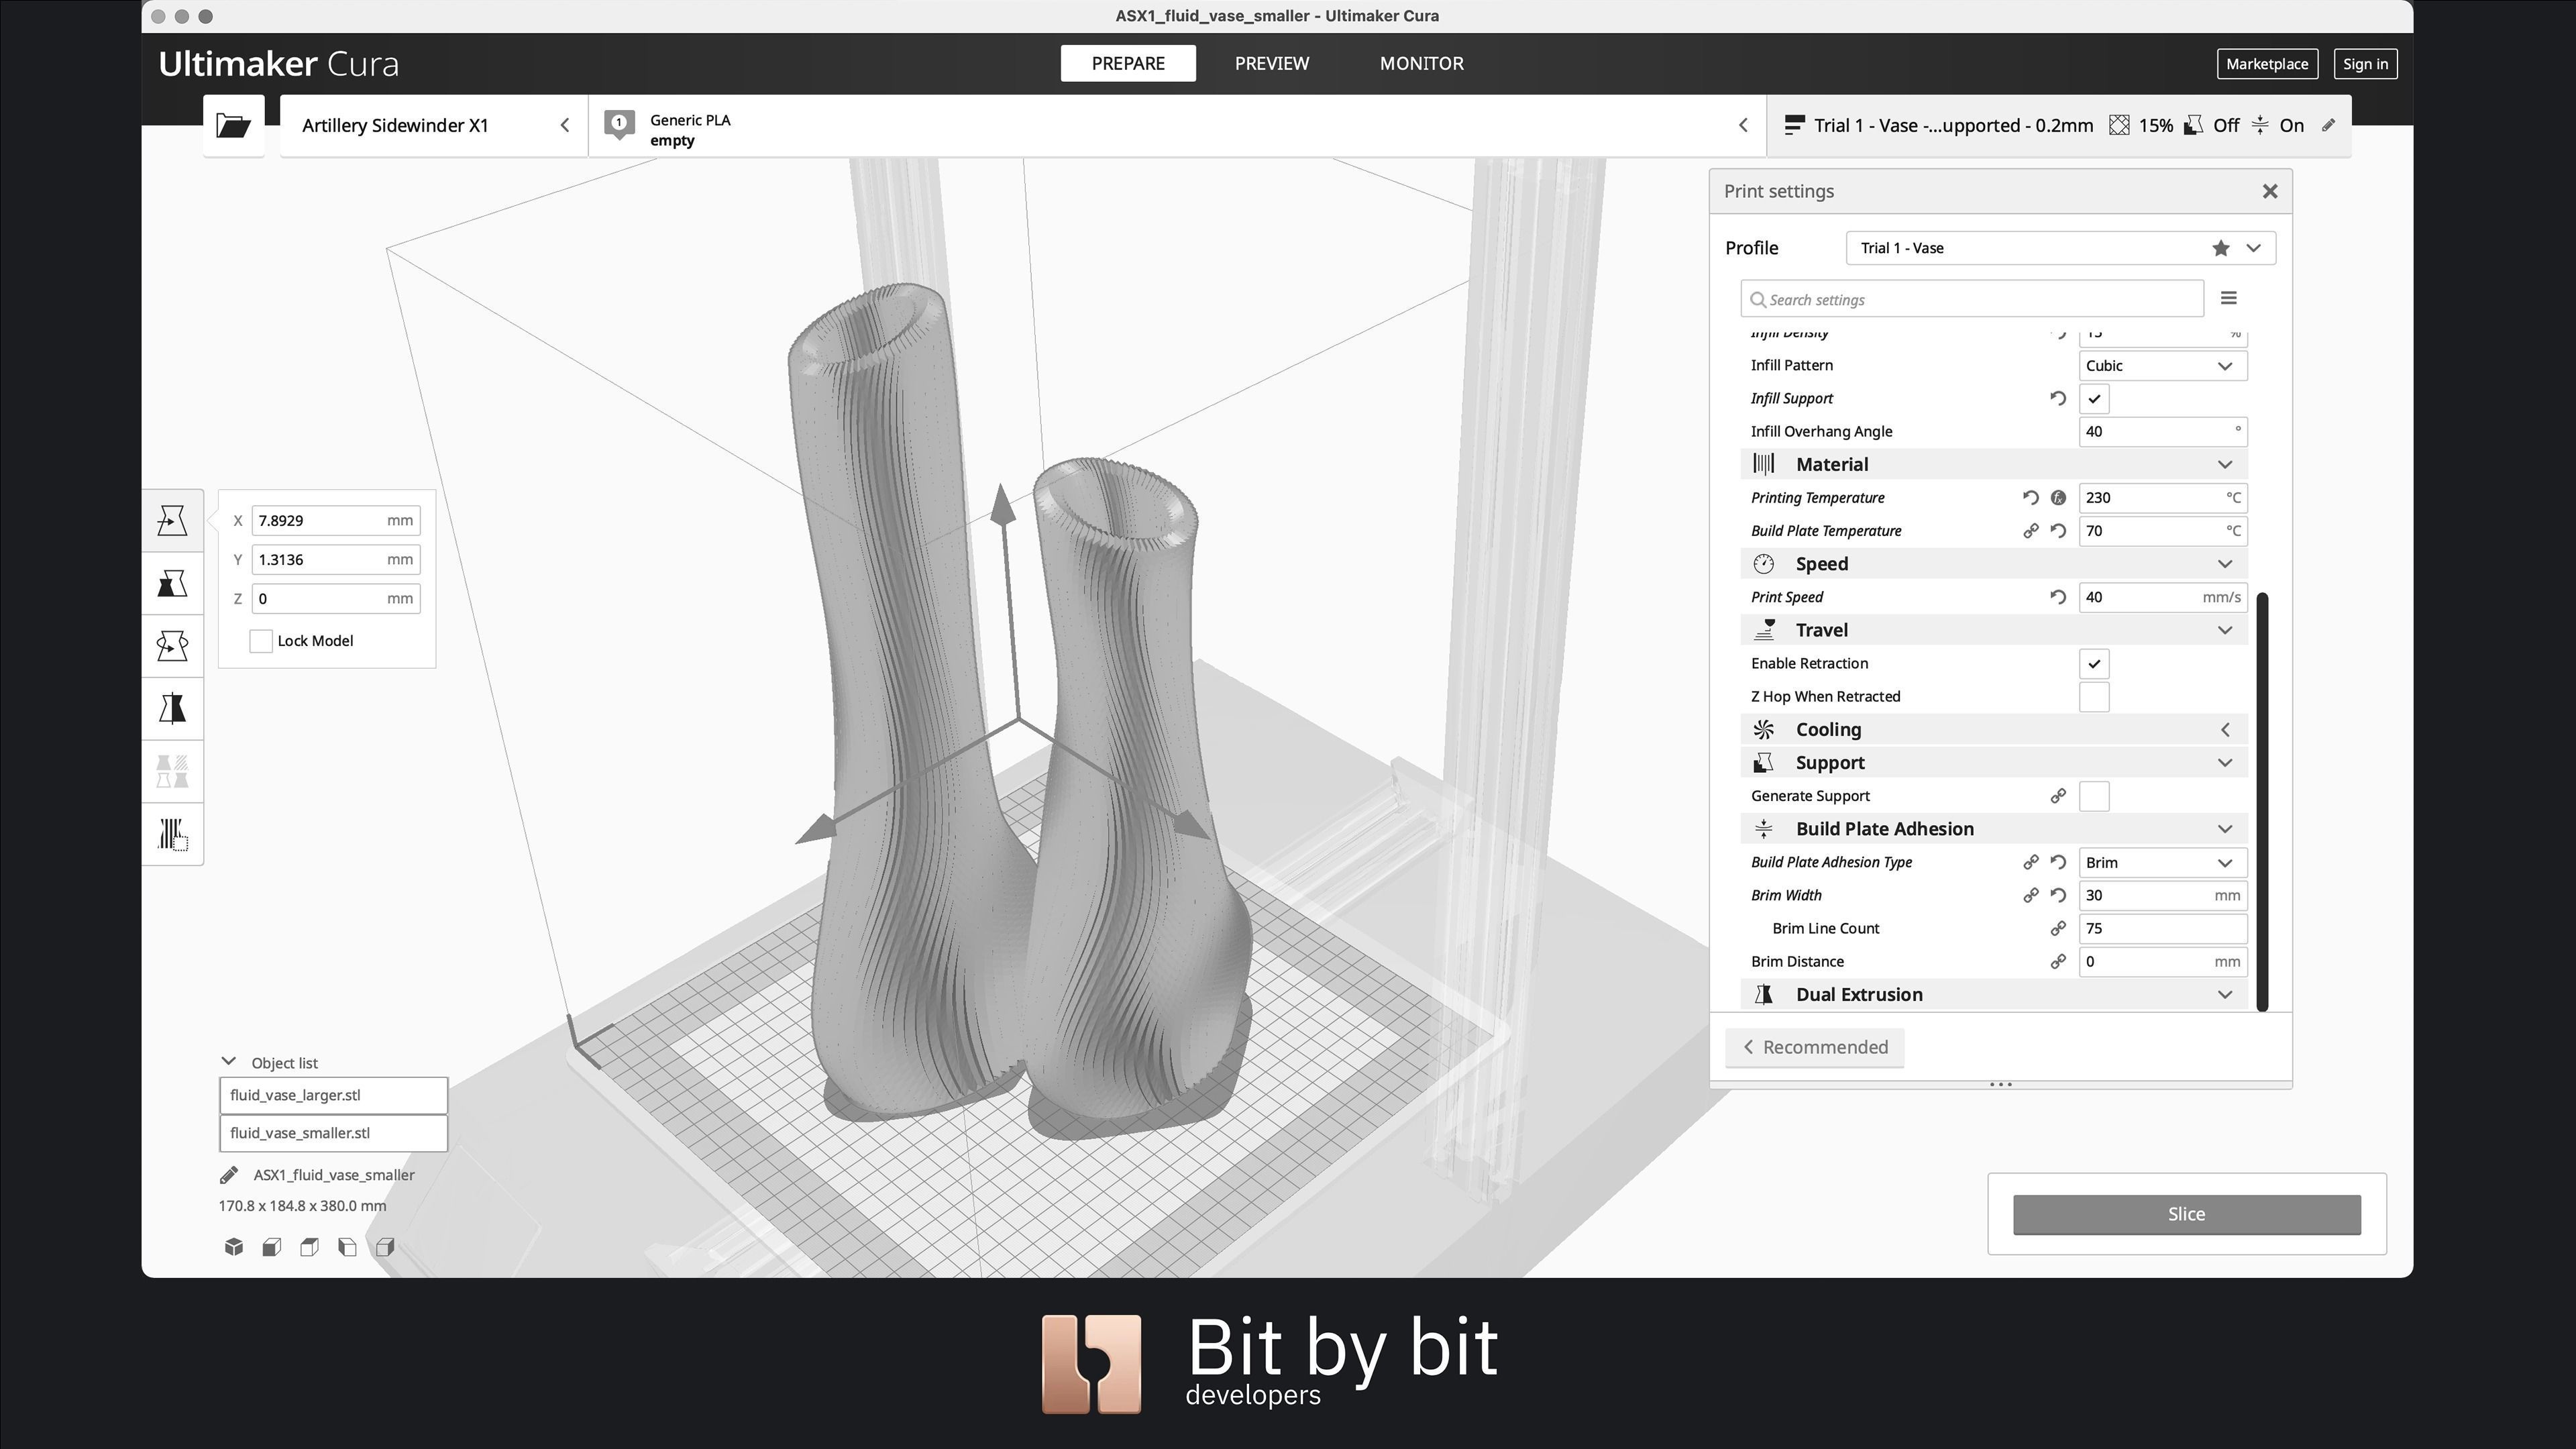The height and width of the screenshot is (1449, 2576).
Task: Uncheck the Infill Support checkbox
Action: coord(2094,398)
